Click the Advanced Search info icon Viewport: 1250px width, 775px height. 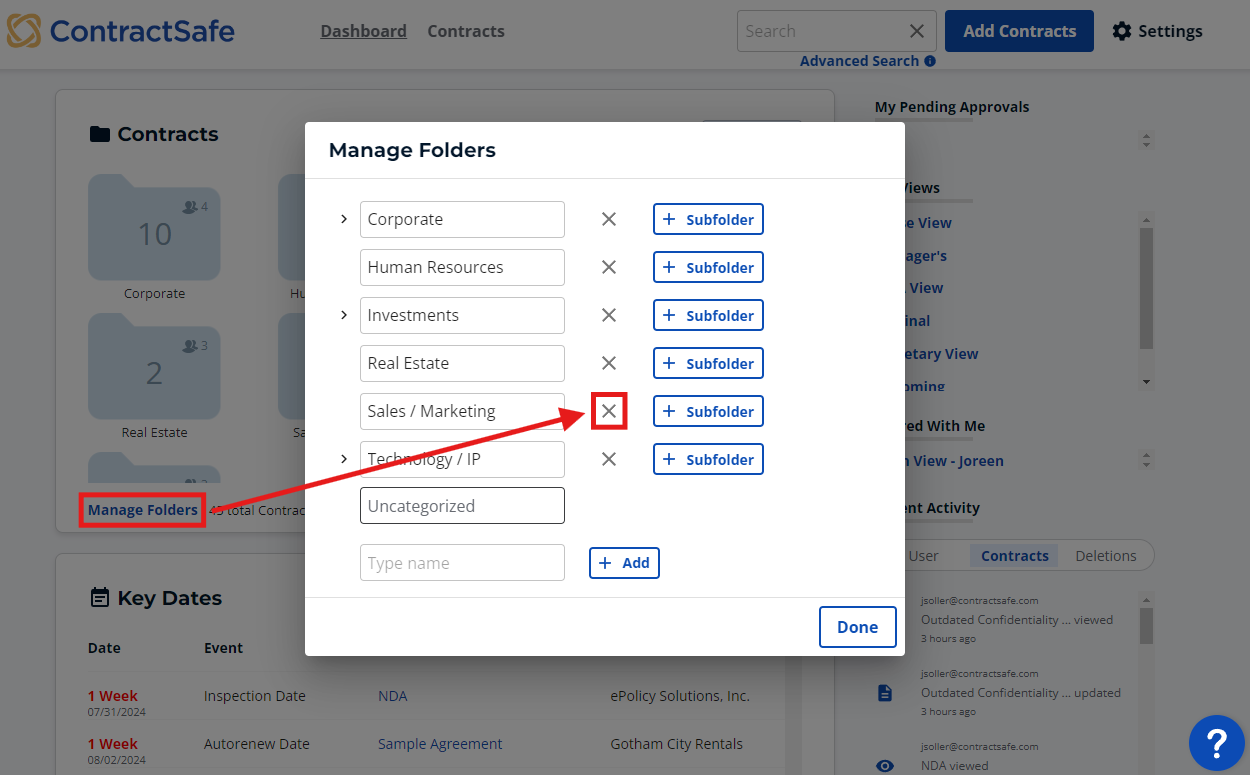pos(931,61)
